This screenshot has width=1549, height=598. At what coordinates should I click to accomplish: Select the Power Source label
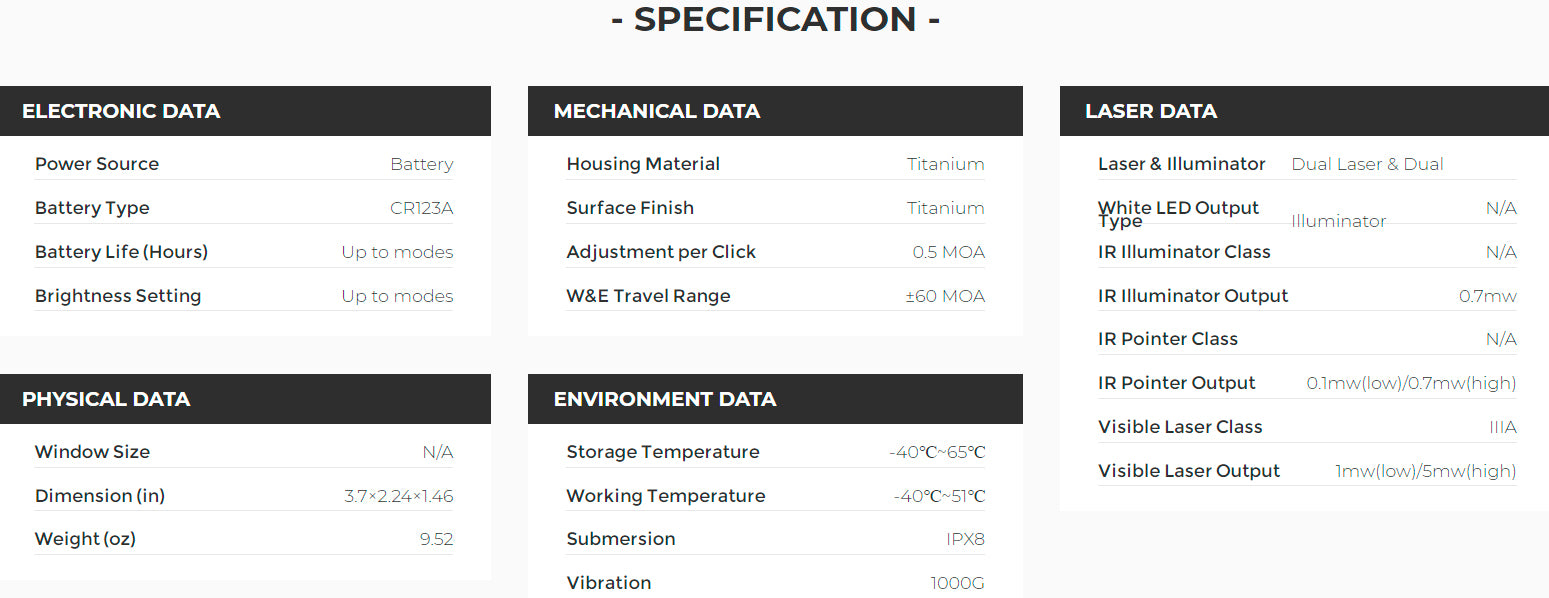97,164
